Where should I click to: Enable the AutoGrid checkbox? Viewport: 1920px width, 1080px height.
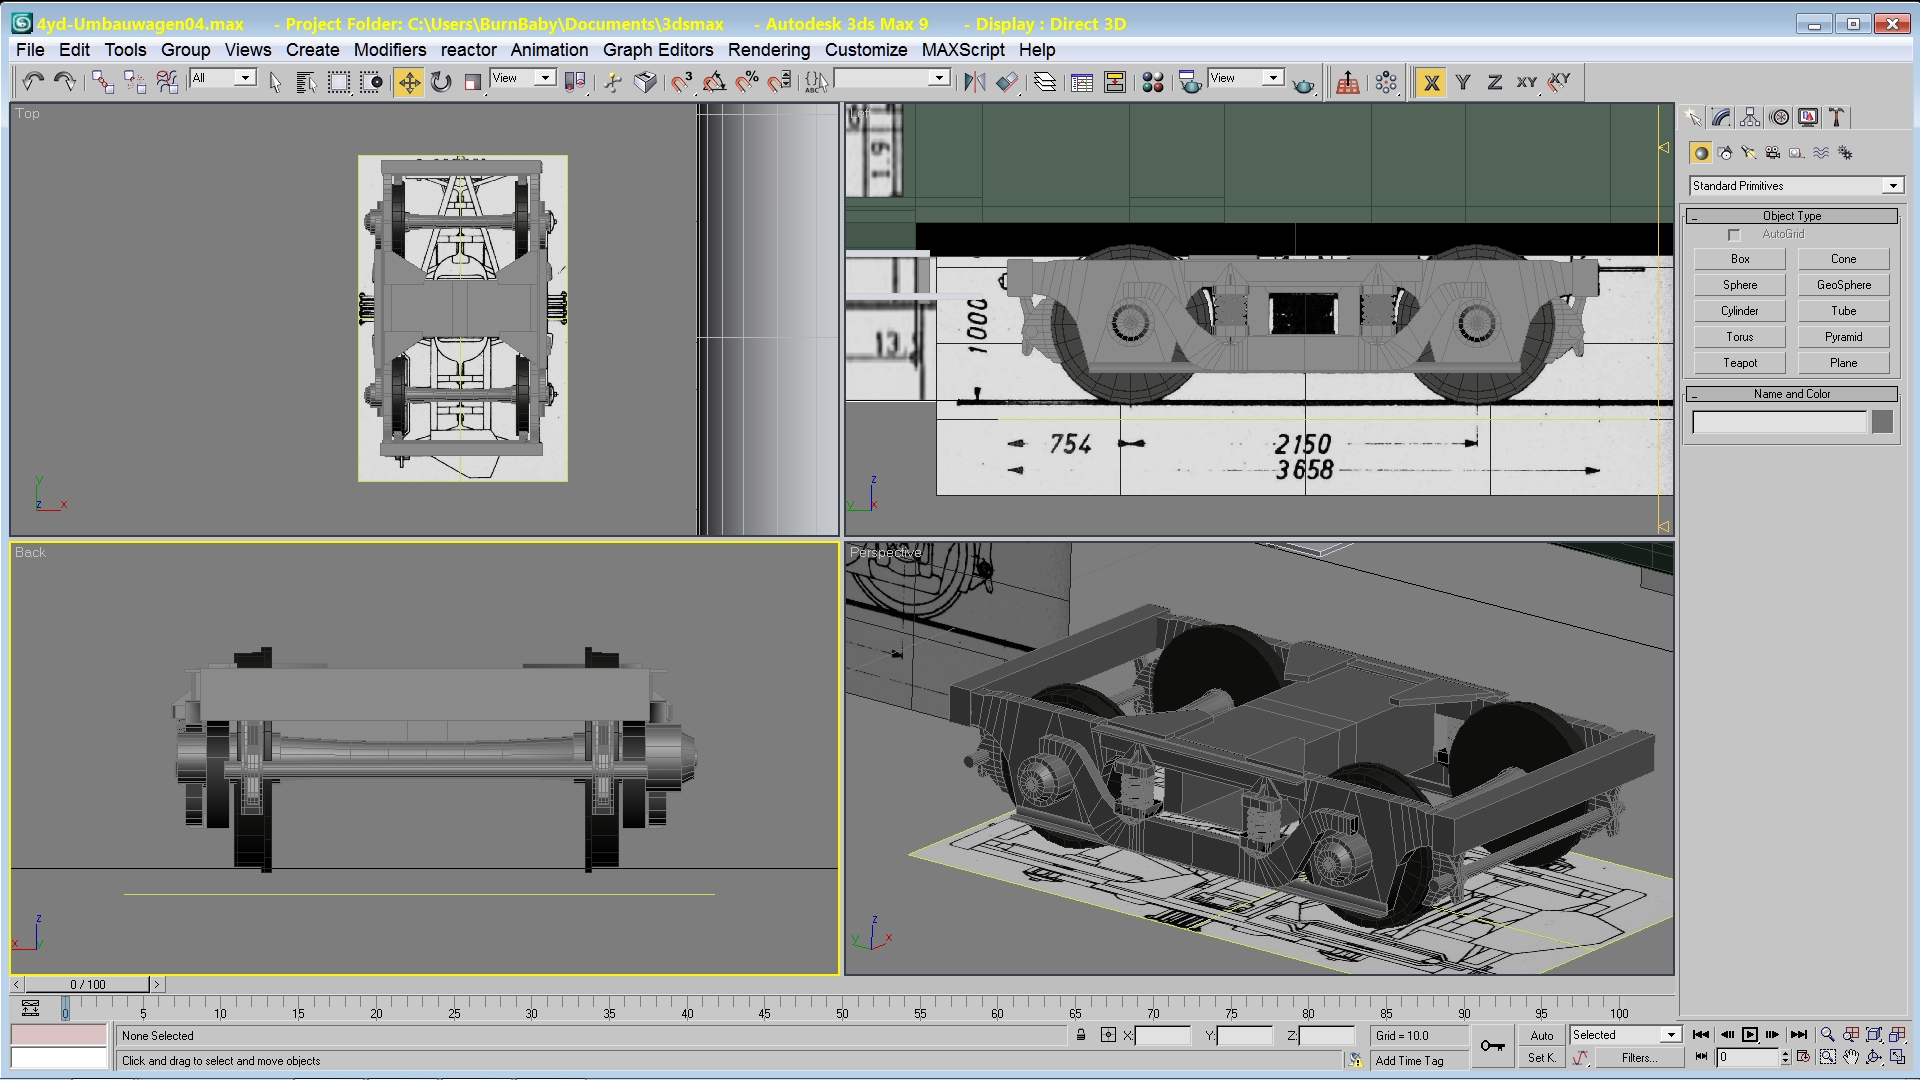pos(1734,235)
